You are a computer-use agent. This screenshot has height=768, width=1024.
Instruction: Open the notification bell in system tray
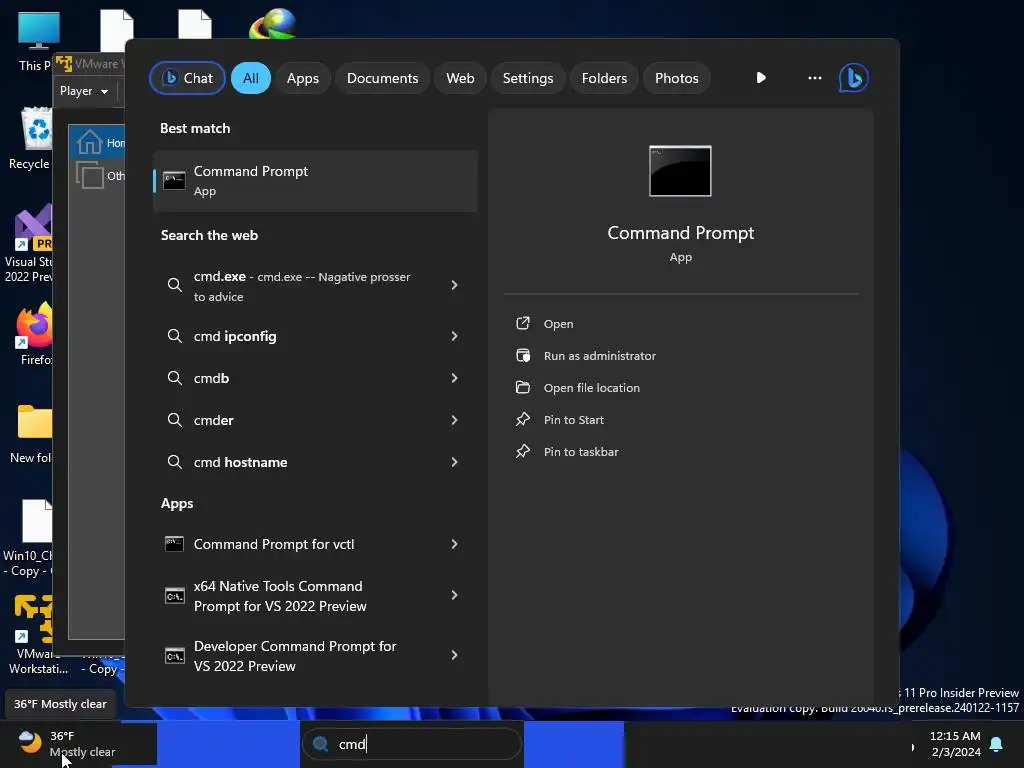point(996,744)
